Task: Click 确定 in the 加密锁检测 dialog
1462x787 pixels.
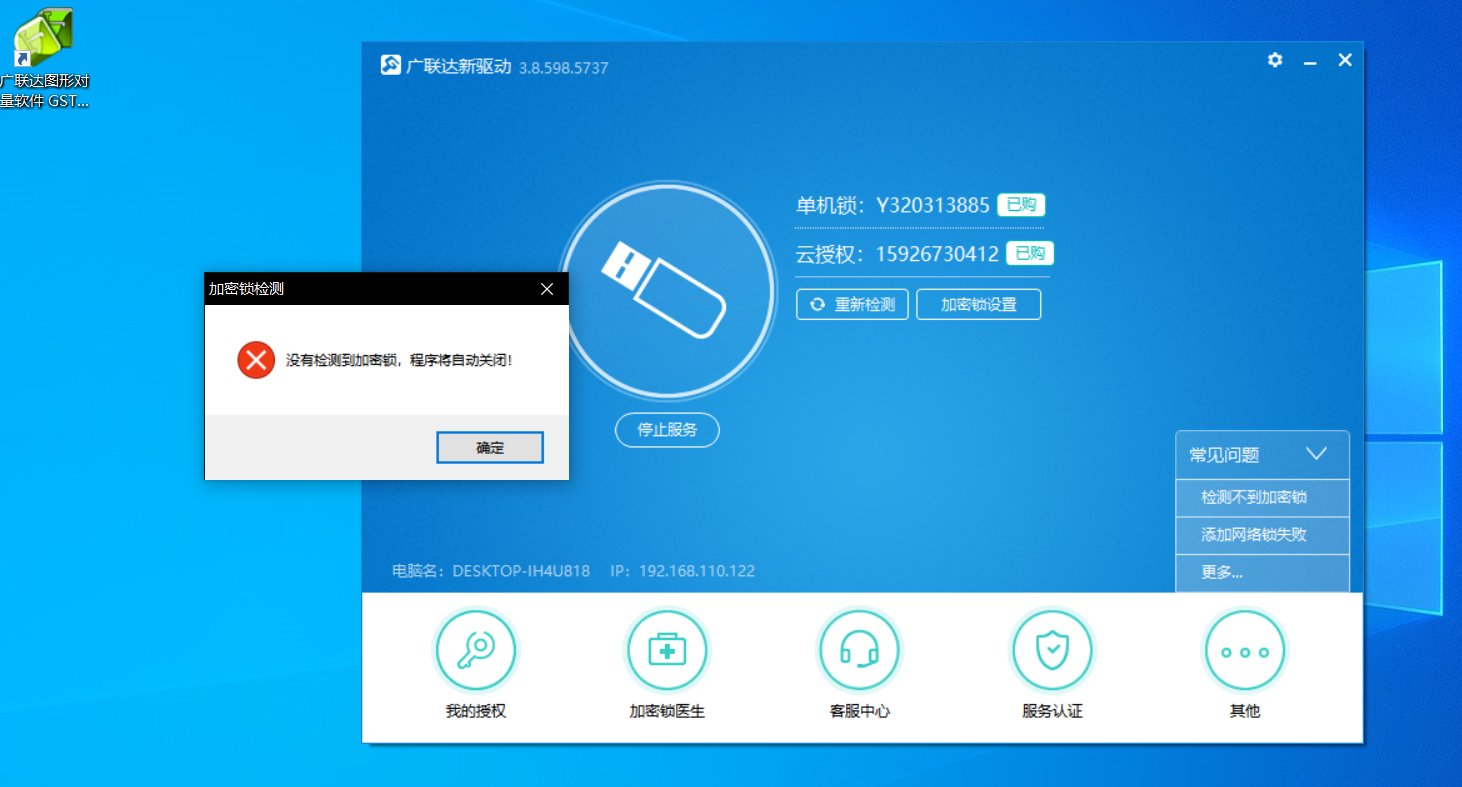Action: coord(490,448)
